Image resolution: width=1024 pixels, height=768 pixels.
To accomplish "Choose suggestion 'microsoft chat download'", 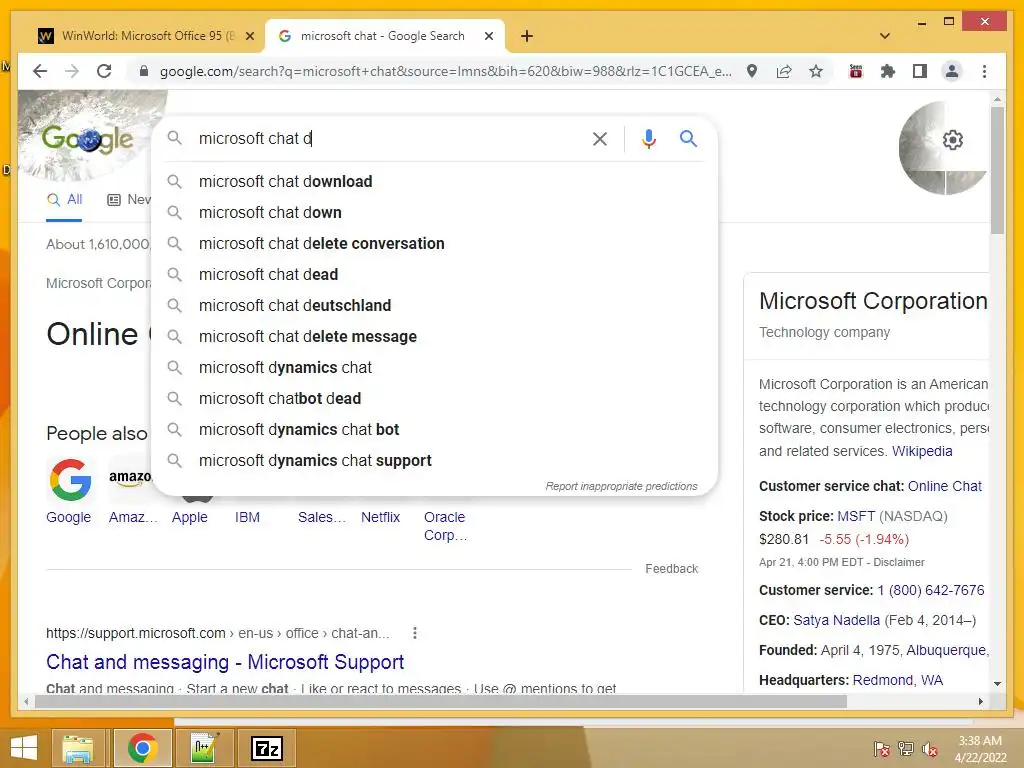I will pos(434,182).
